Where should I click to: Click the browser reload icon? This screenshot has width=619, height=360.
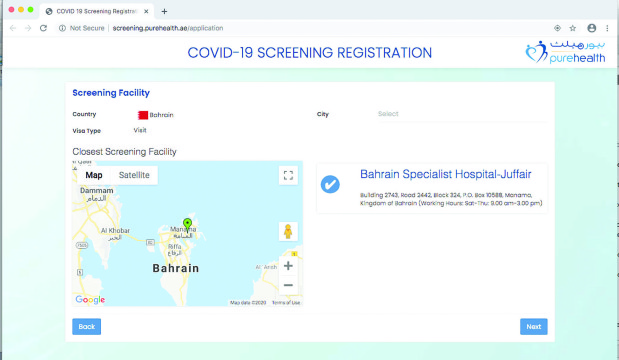pyautogui.click(x=43, y=28)
